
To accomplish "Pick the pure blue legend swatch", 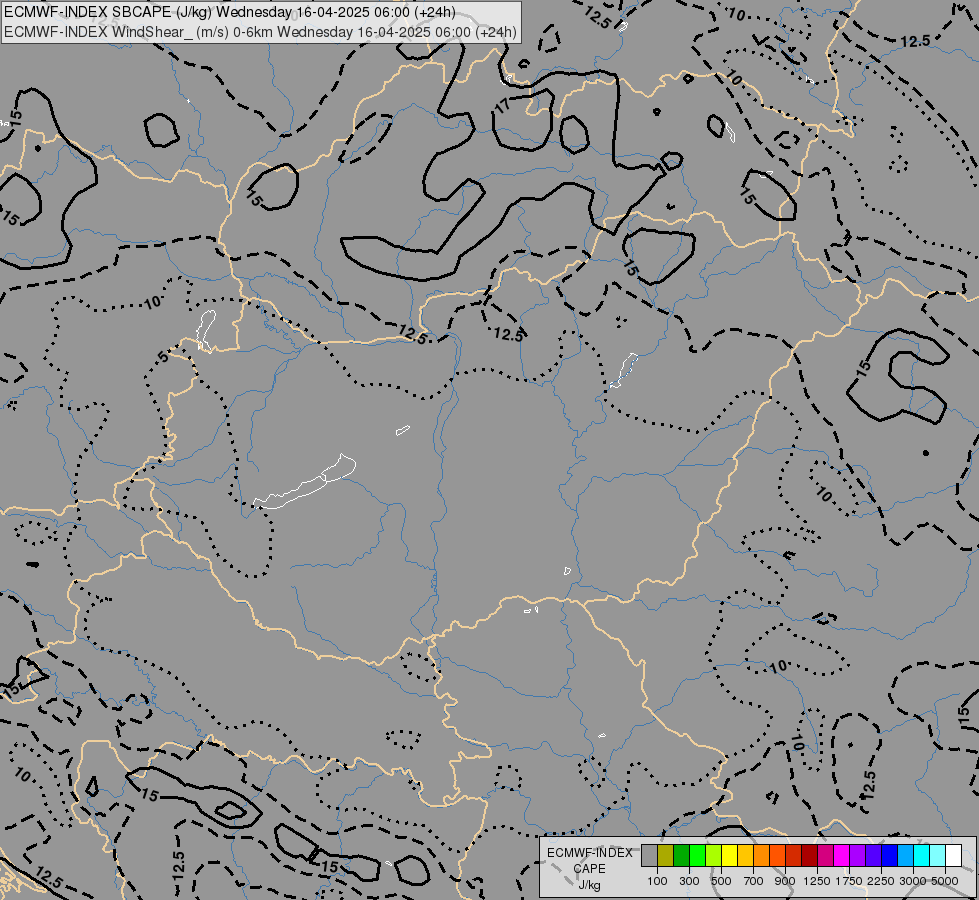I will point(889,856).
